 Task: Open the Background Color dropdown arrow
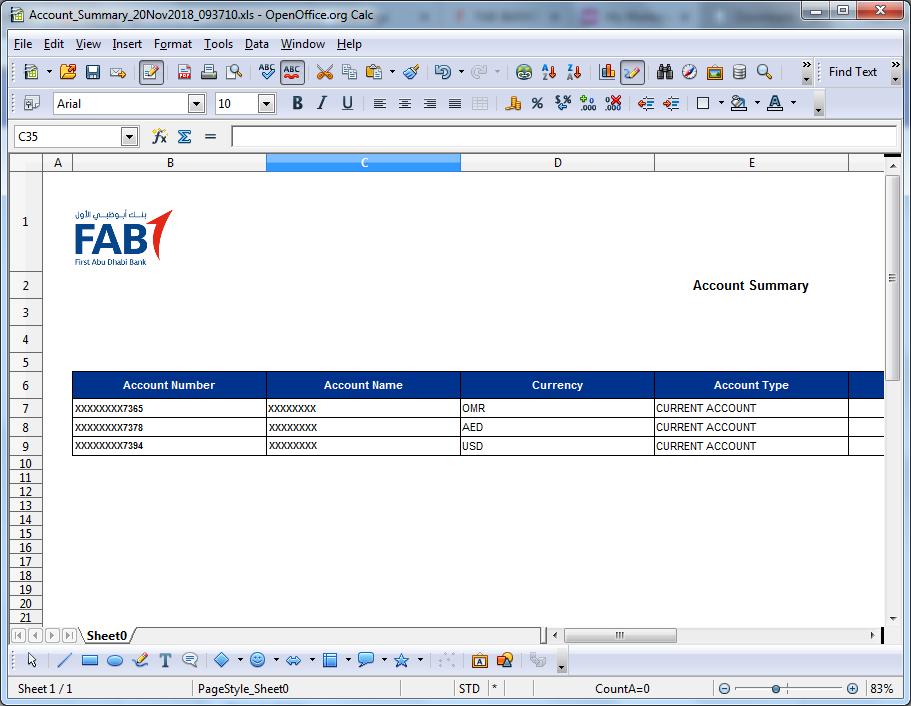click(757, 103)
